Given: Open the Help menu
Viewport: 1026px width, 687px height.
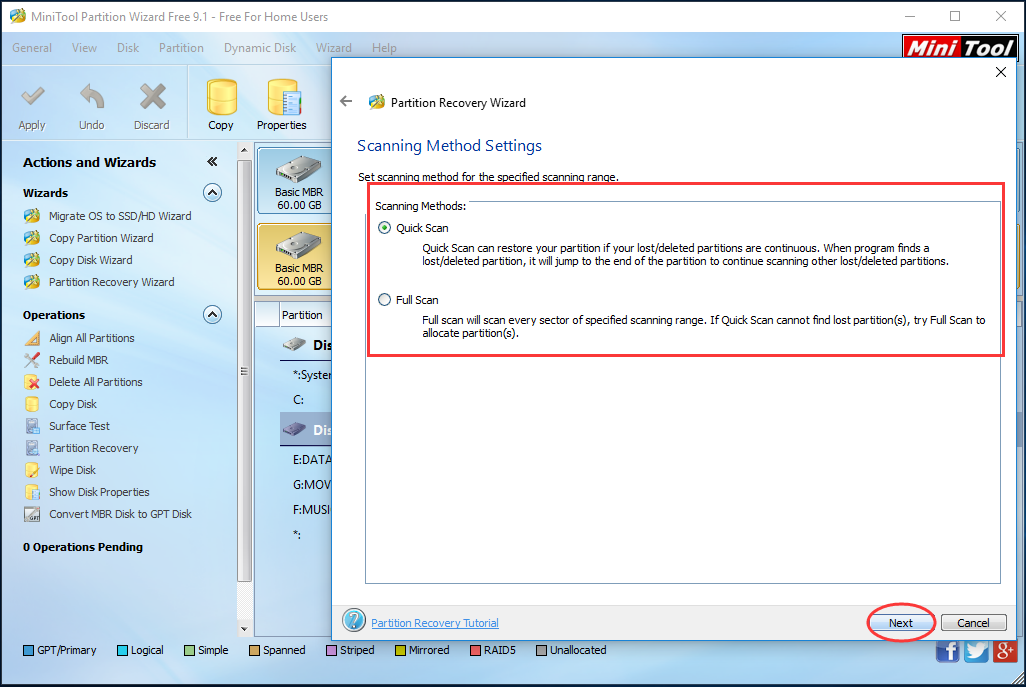Looking at the screenshot, I should click(x=384, y=48).
